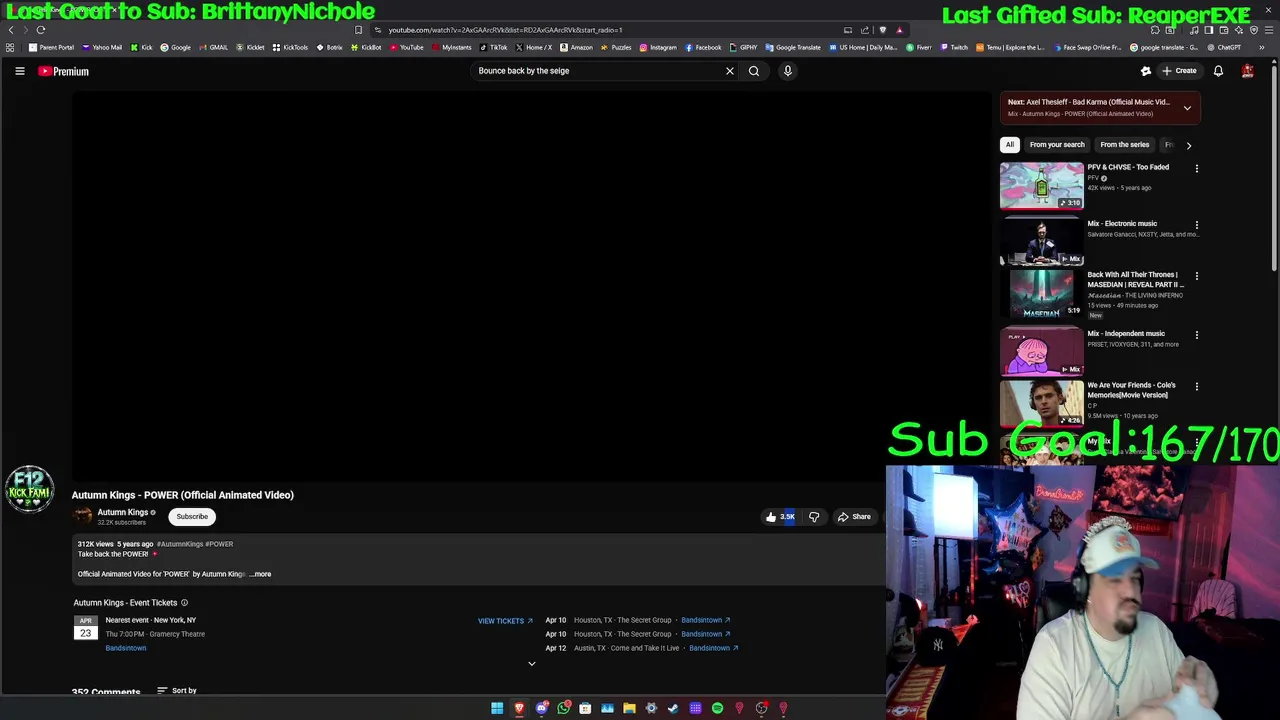
Task: Open the Windows Start menu
Action: tap(497, 708)
